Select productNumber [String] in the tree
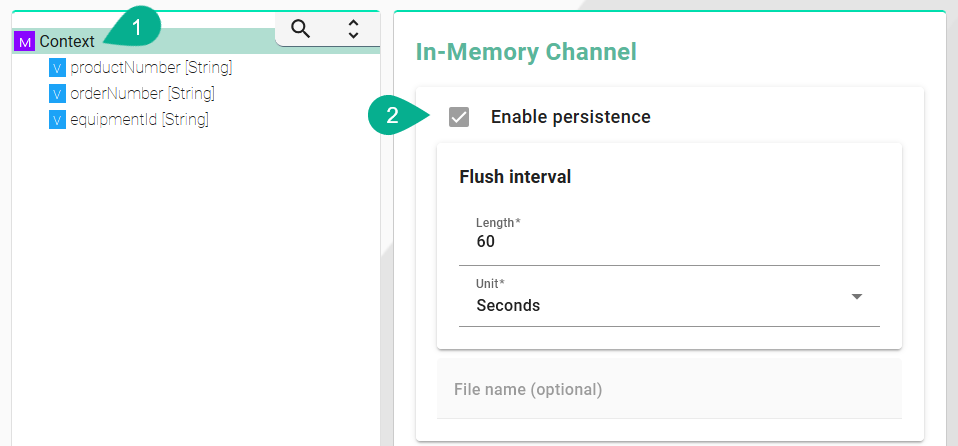 pos(151,68)
